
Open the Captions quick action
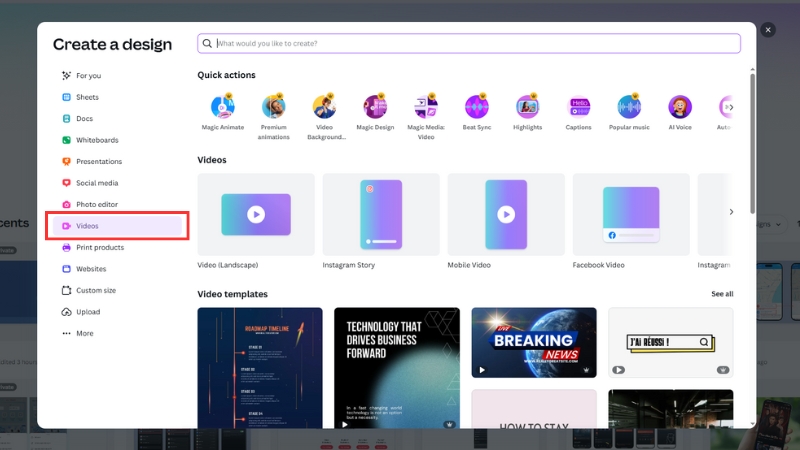[x=578, y=107]
